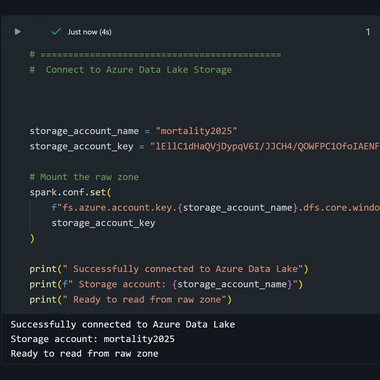Run the cell with the play icon

click(x=18, y=32)
